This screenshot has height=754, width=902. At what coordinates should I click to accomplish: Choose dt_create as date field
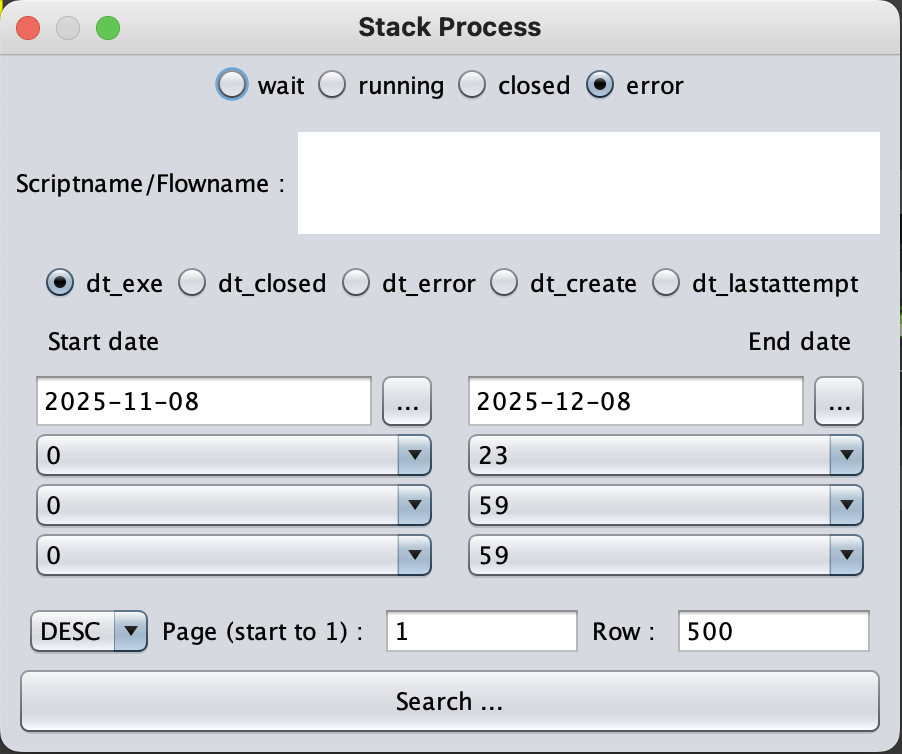504,283
